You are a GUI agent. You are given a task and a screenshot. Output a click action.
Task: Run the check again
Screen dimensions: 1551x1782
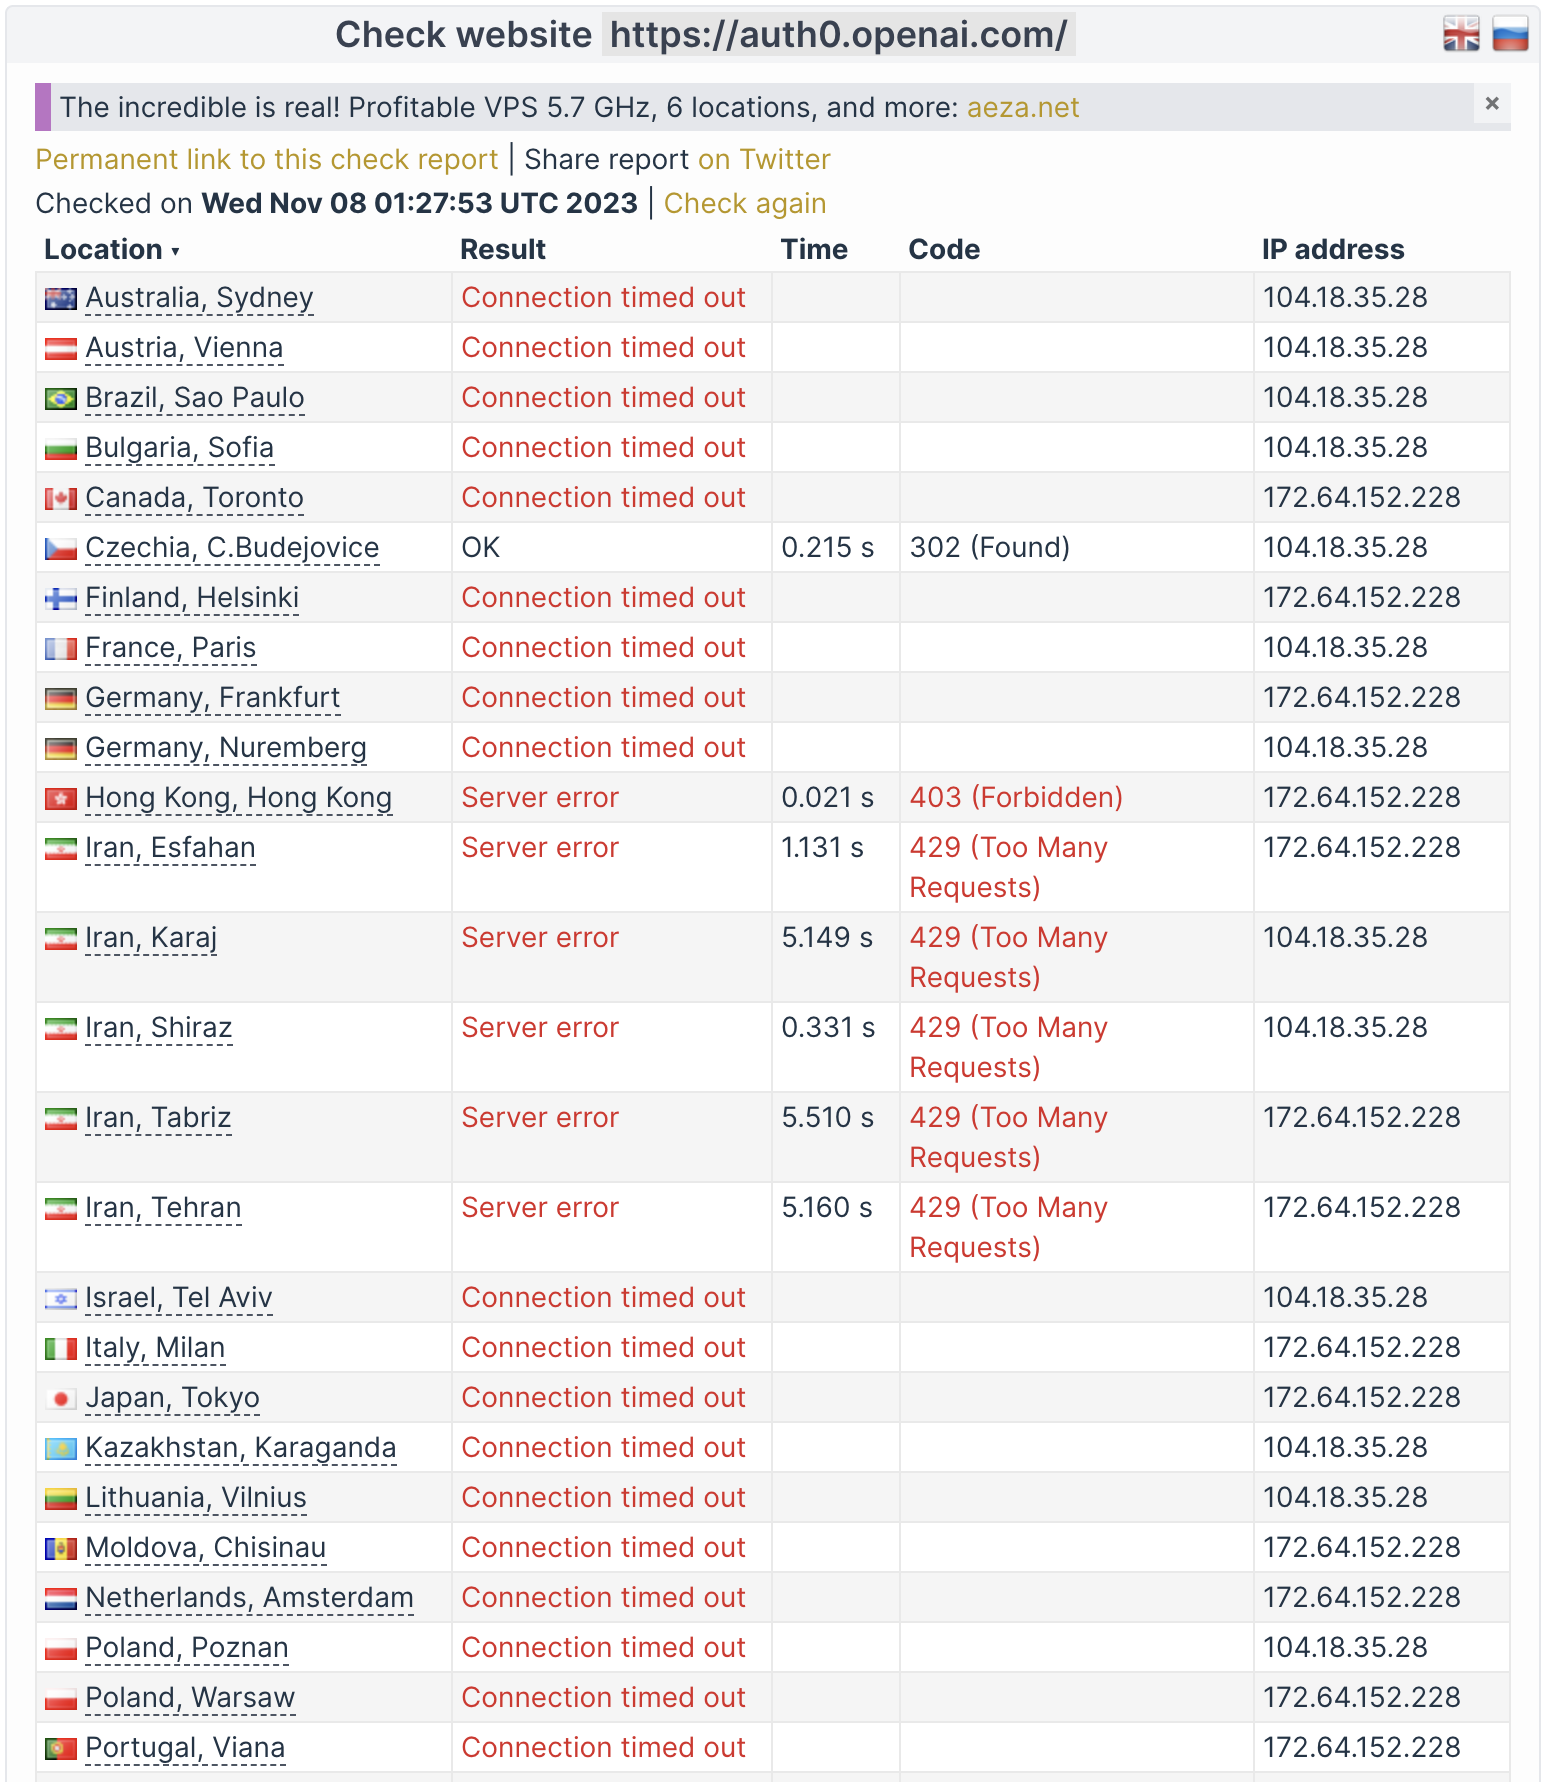[745, 203]
